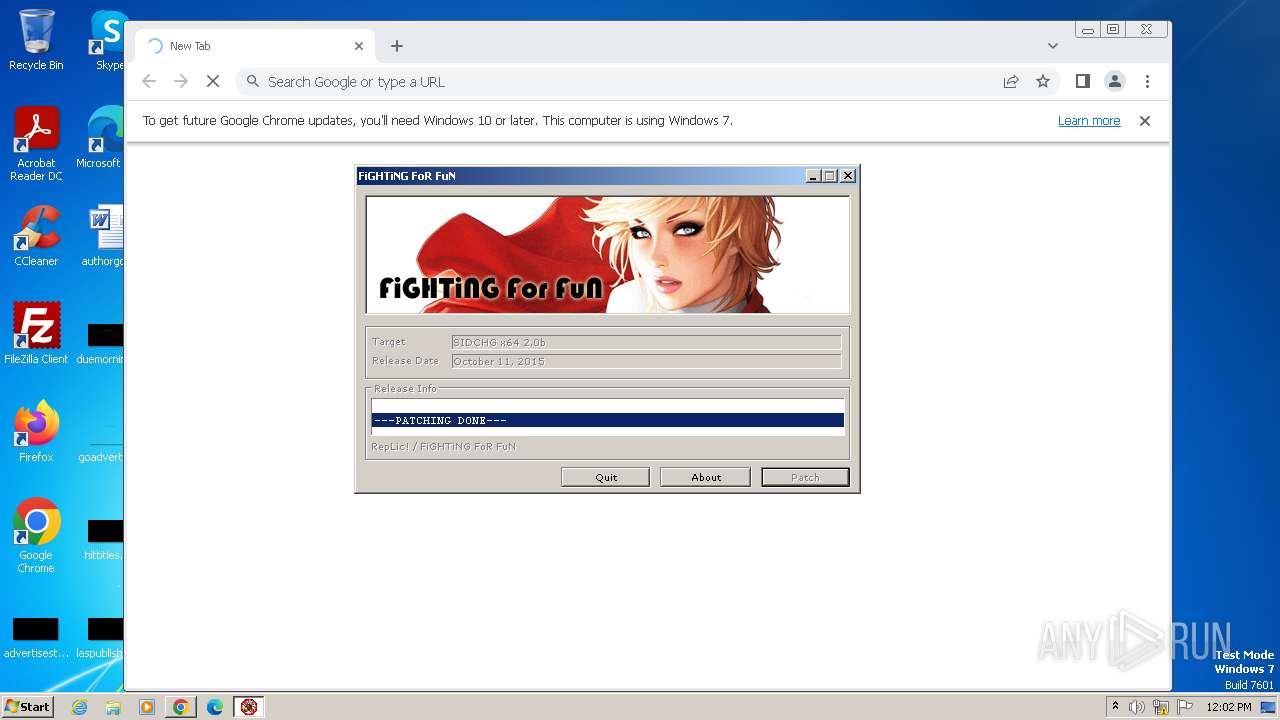Go back in Chrome
This screenshot has width=1280, height=720.
149,82
